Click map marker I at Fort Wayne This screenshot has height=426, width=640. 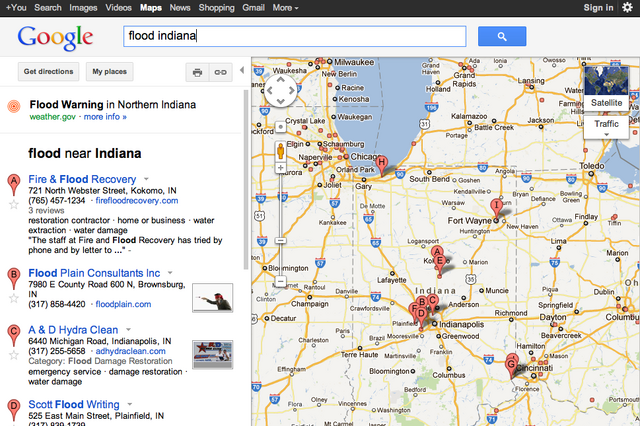coord(496,209)
